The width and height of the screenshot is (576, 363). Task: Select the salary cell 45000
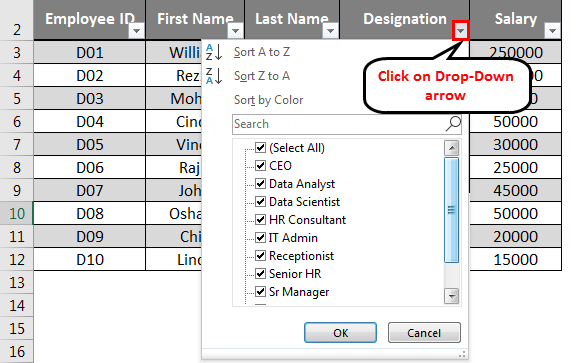pyautogui.click(x=515, y=190)
